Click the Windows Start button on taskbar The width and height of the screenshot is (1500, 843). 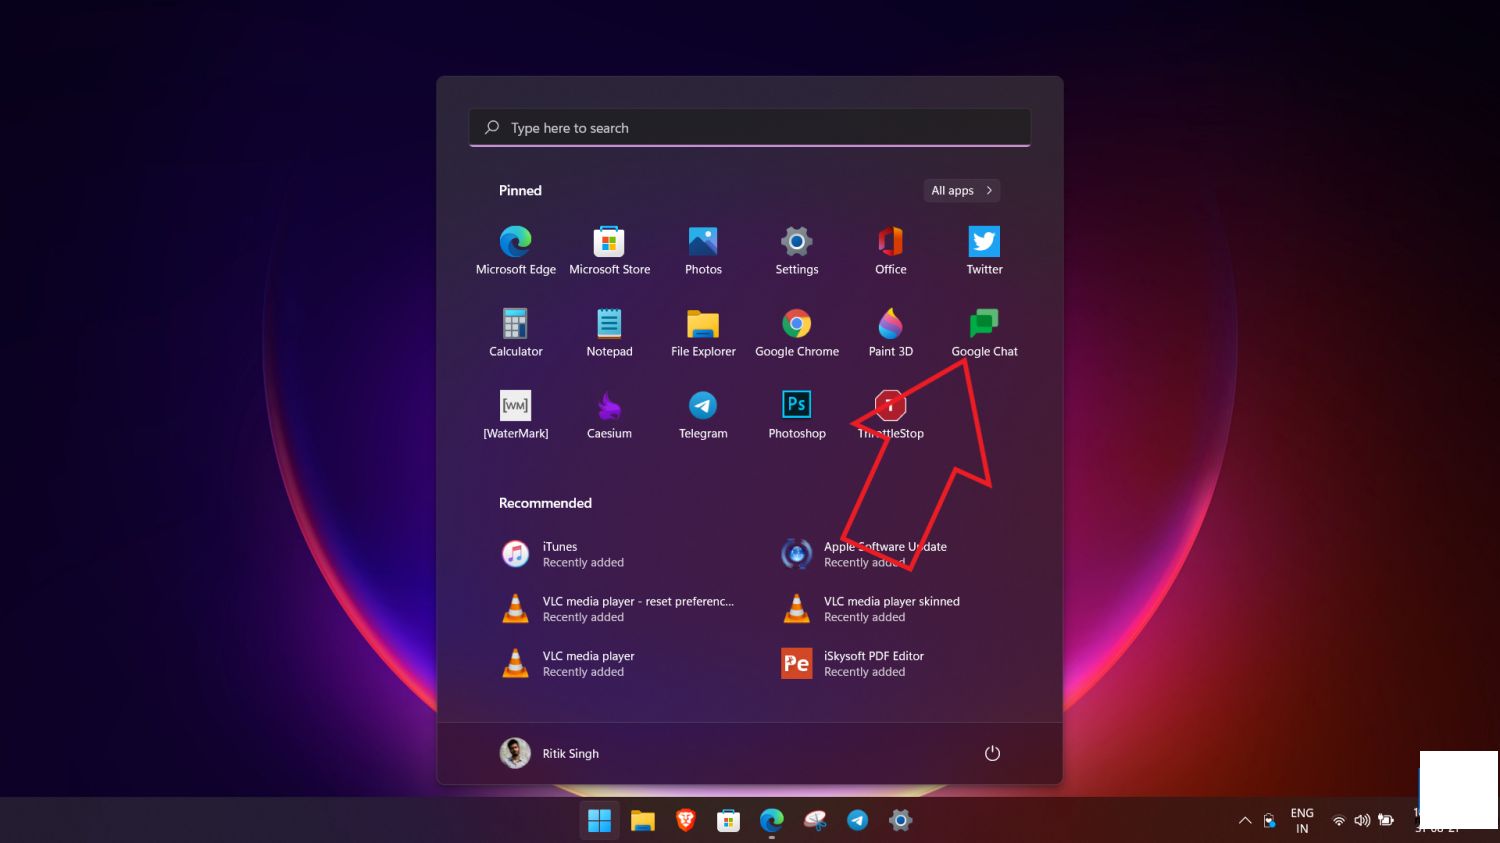click(599, 821)
